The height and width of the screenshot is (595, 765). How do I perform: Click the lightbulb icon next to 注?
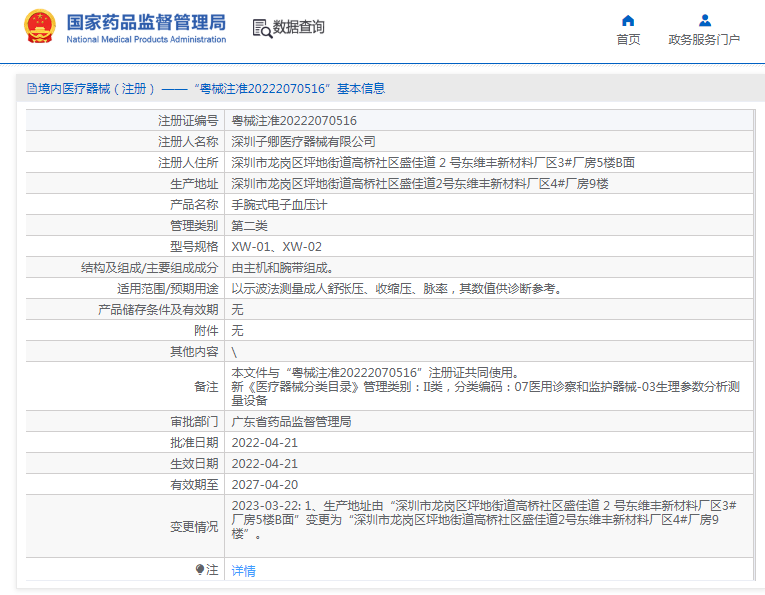pos(200,569)
